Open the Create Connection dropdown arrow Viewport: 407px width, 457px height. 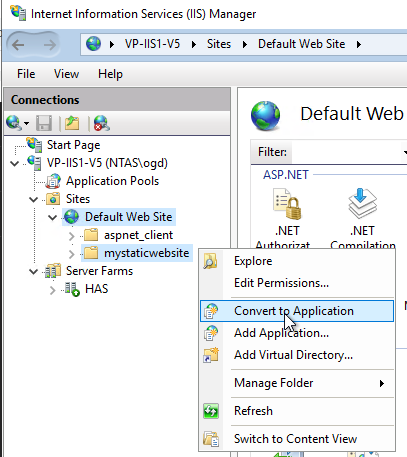click(26, 124)
